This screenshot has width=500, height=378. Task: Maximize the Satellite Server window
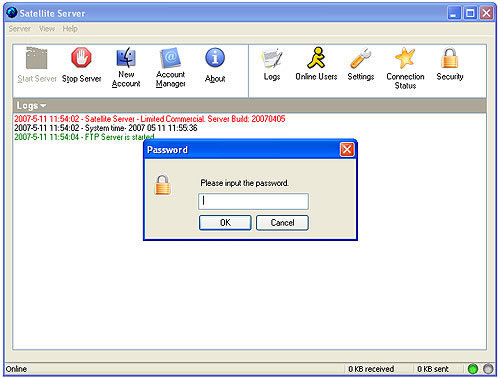coord(470,13)
